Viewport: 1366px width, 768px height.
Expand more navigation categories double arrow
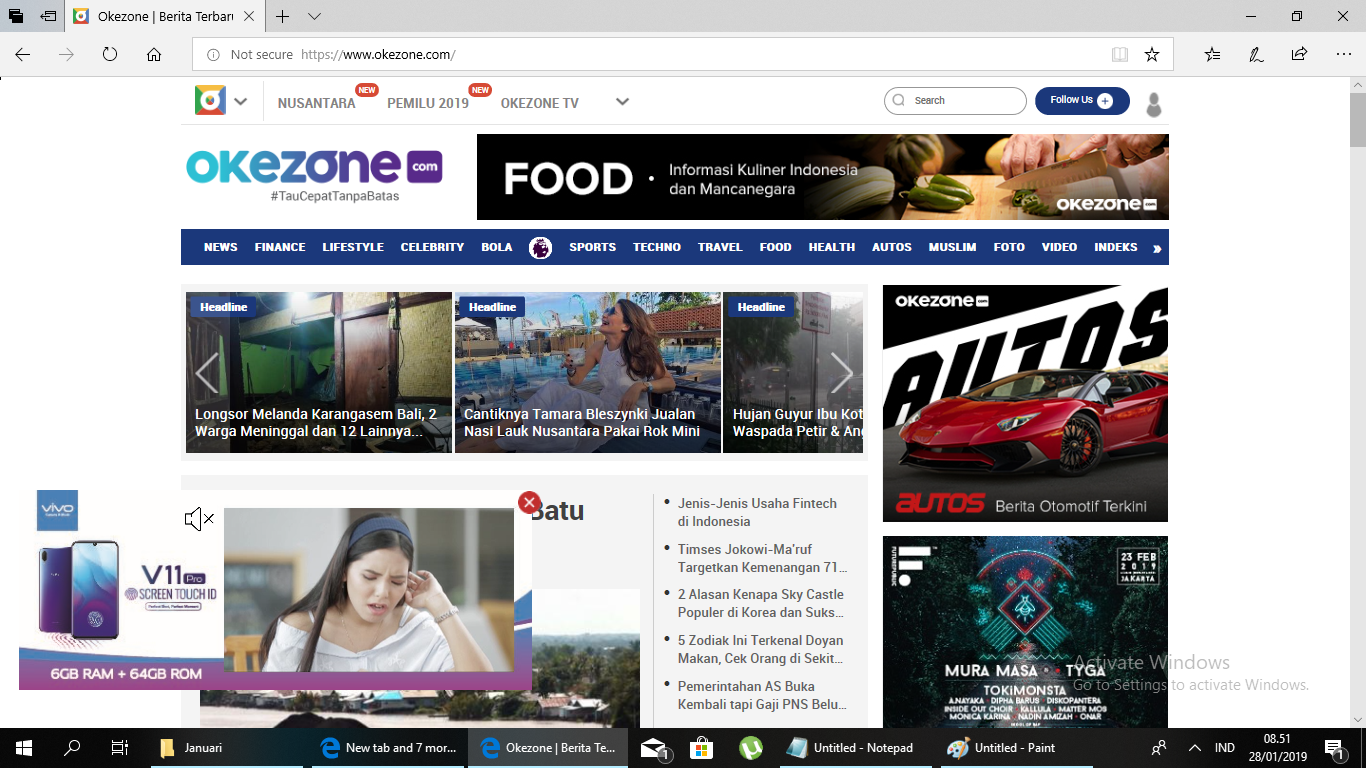[x=1157, y=248]
